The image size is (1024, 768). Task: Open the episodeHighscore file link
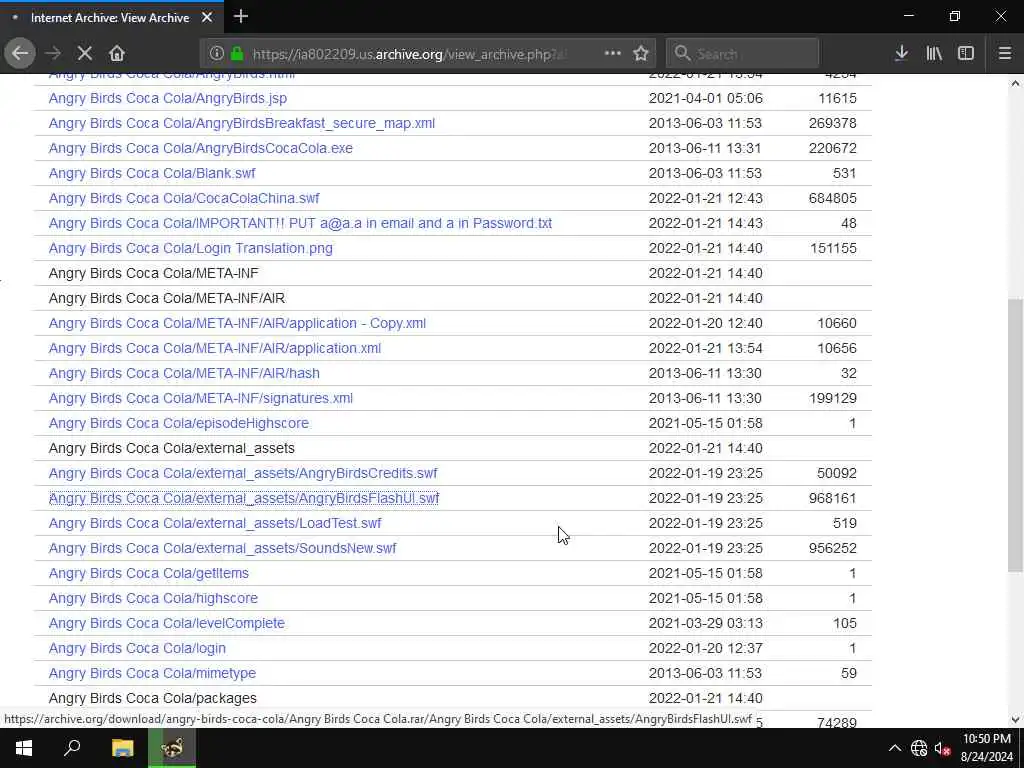tap(179, 423)
